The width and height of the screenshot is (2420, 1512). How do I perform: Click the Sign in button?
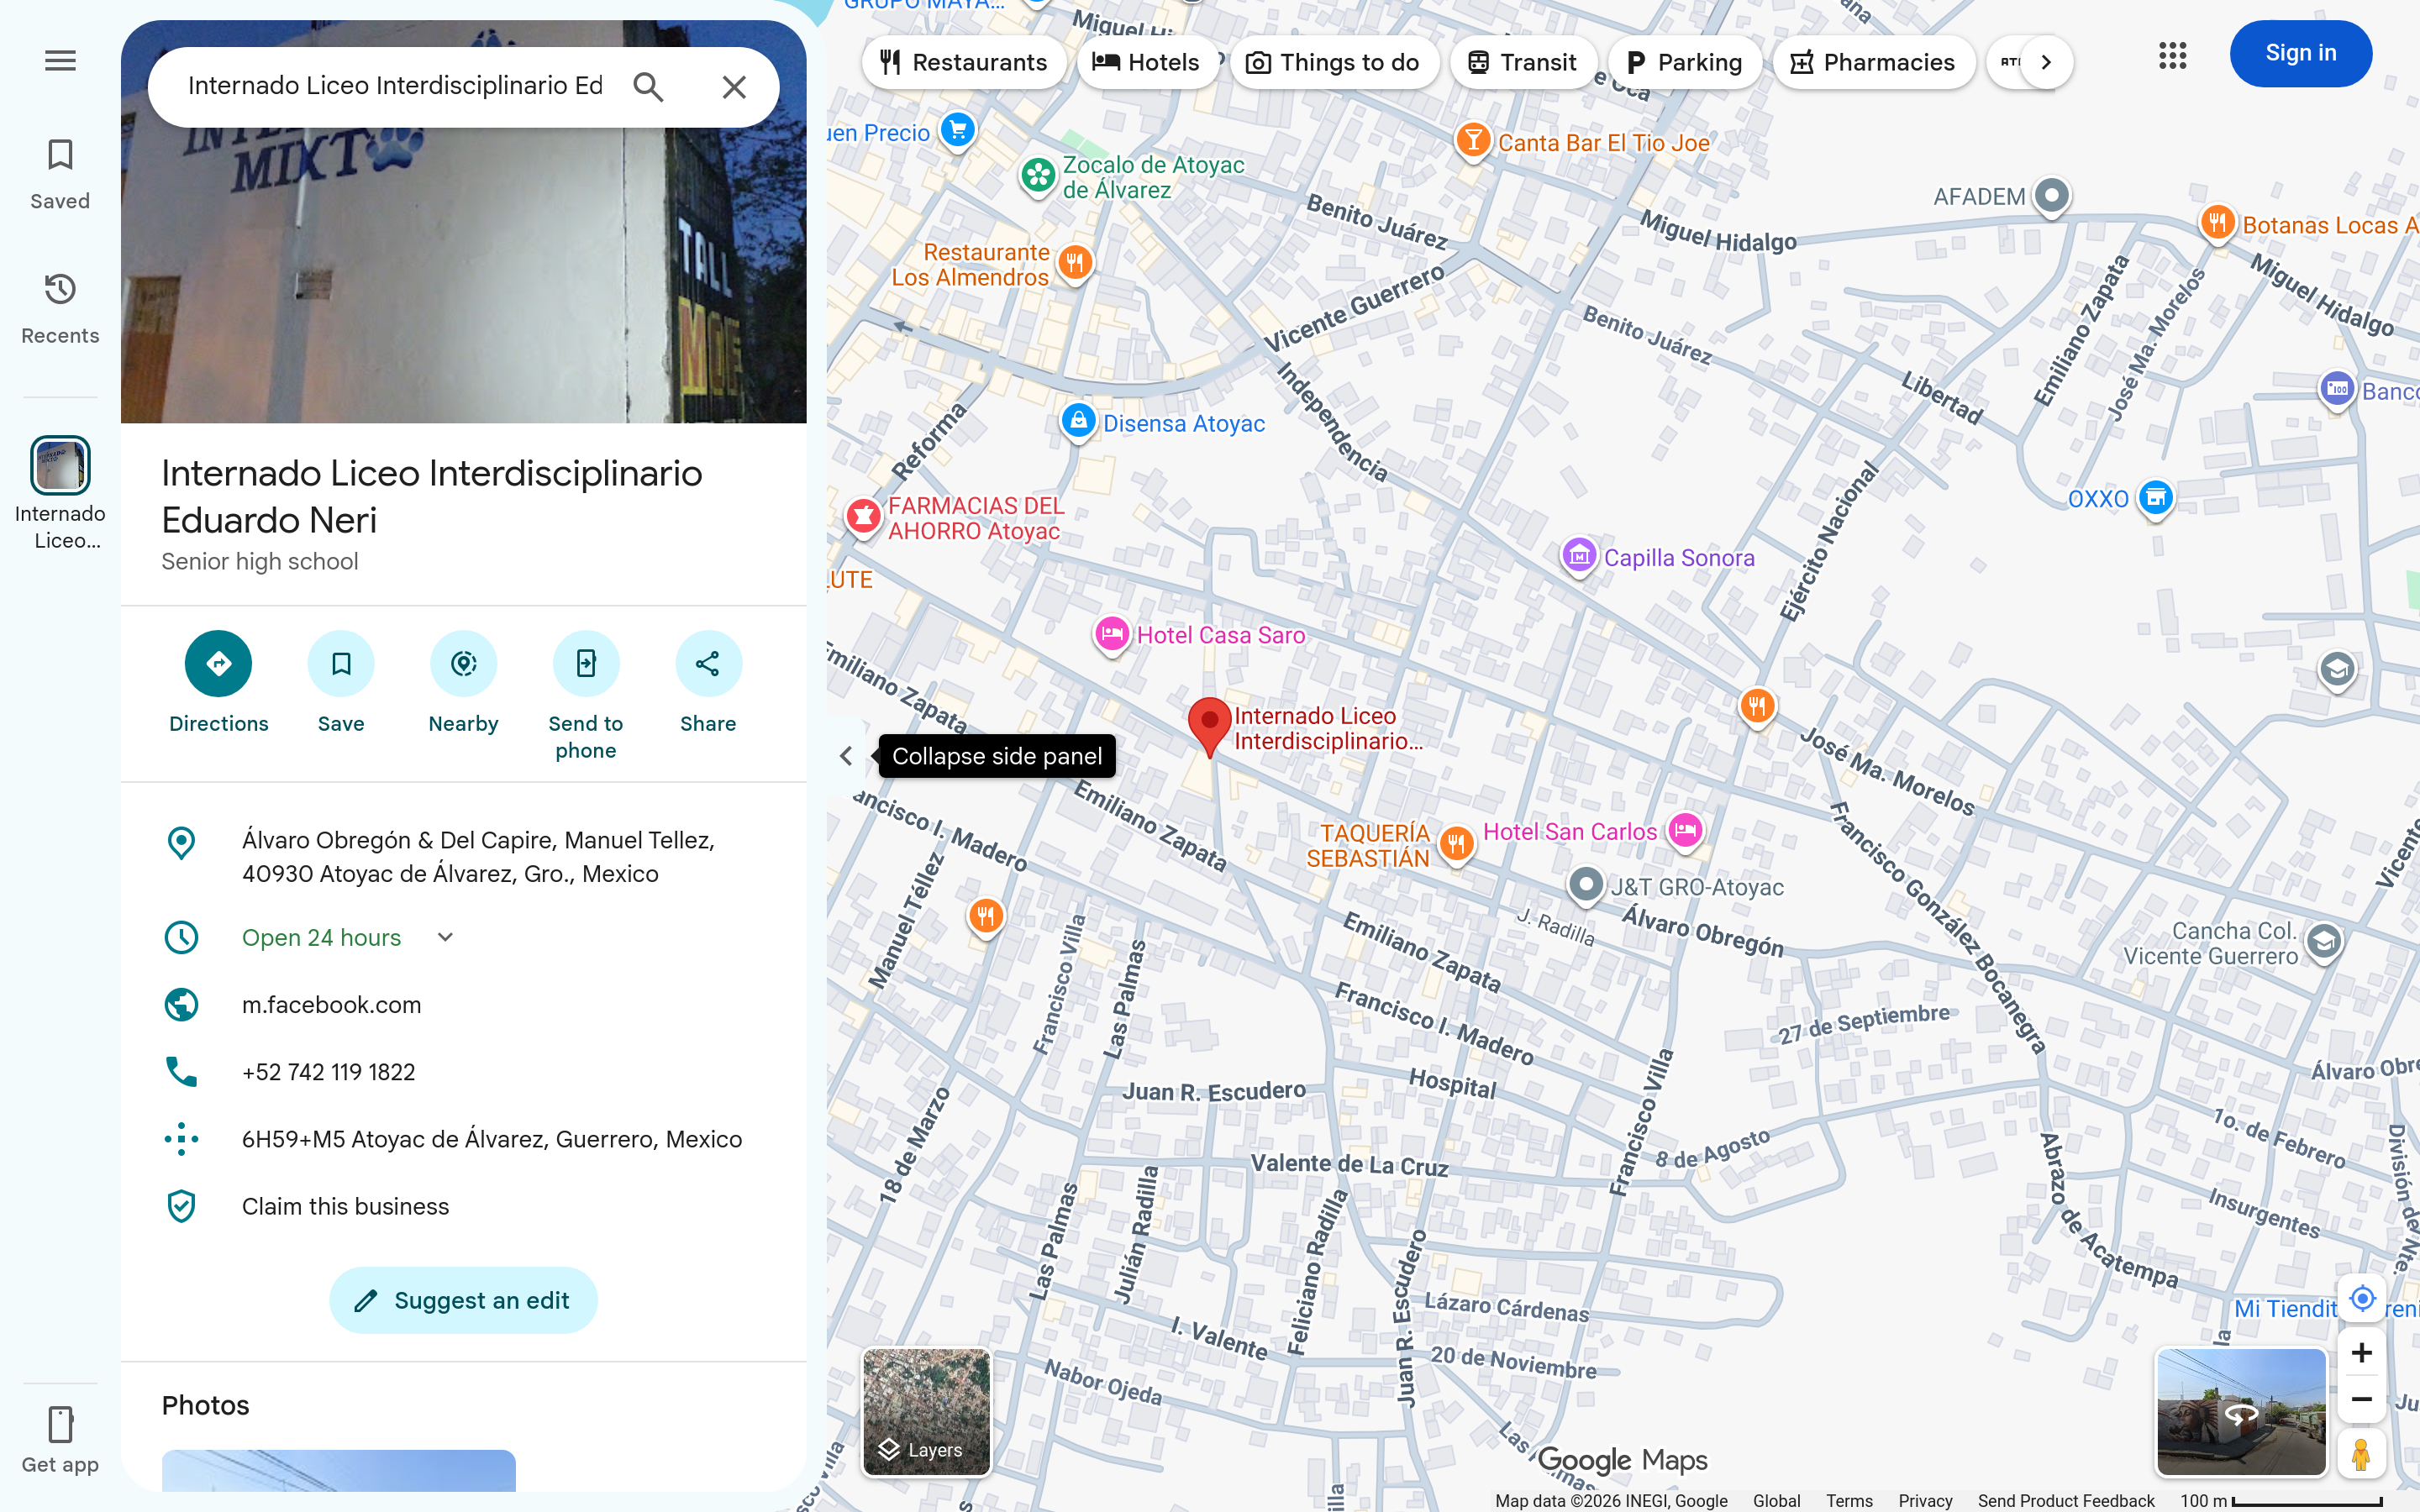click(x=2300, y=53)
